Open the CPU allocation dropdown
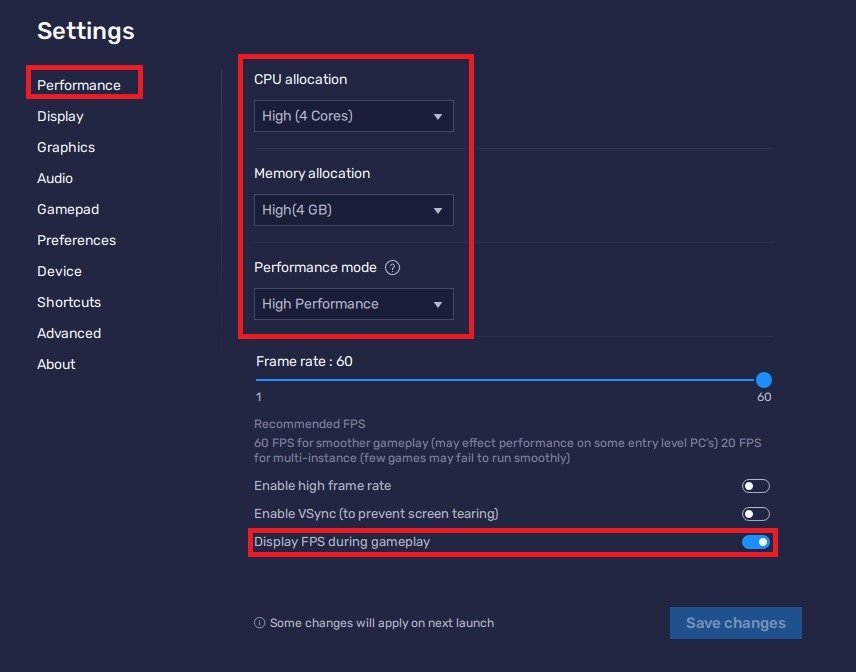Viewport: 856px width, 672px height. (x=353, y=116)
